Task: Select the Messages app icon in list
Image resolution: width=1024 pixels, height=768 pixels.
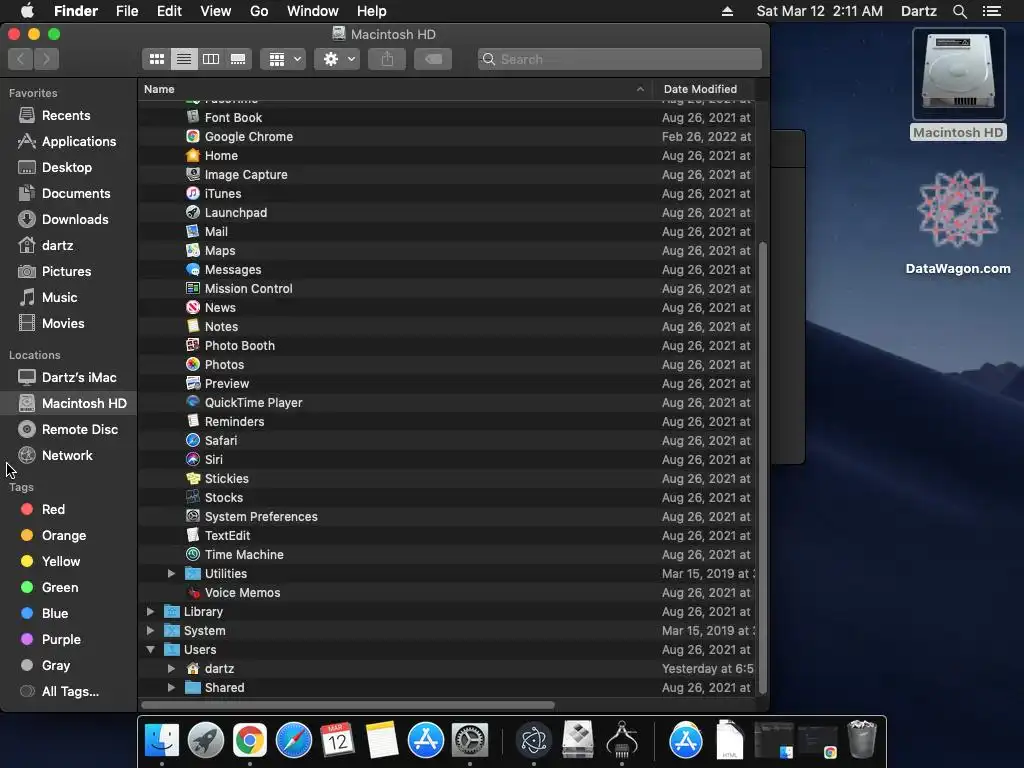Action: click(193, 269)
